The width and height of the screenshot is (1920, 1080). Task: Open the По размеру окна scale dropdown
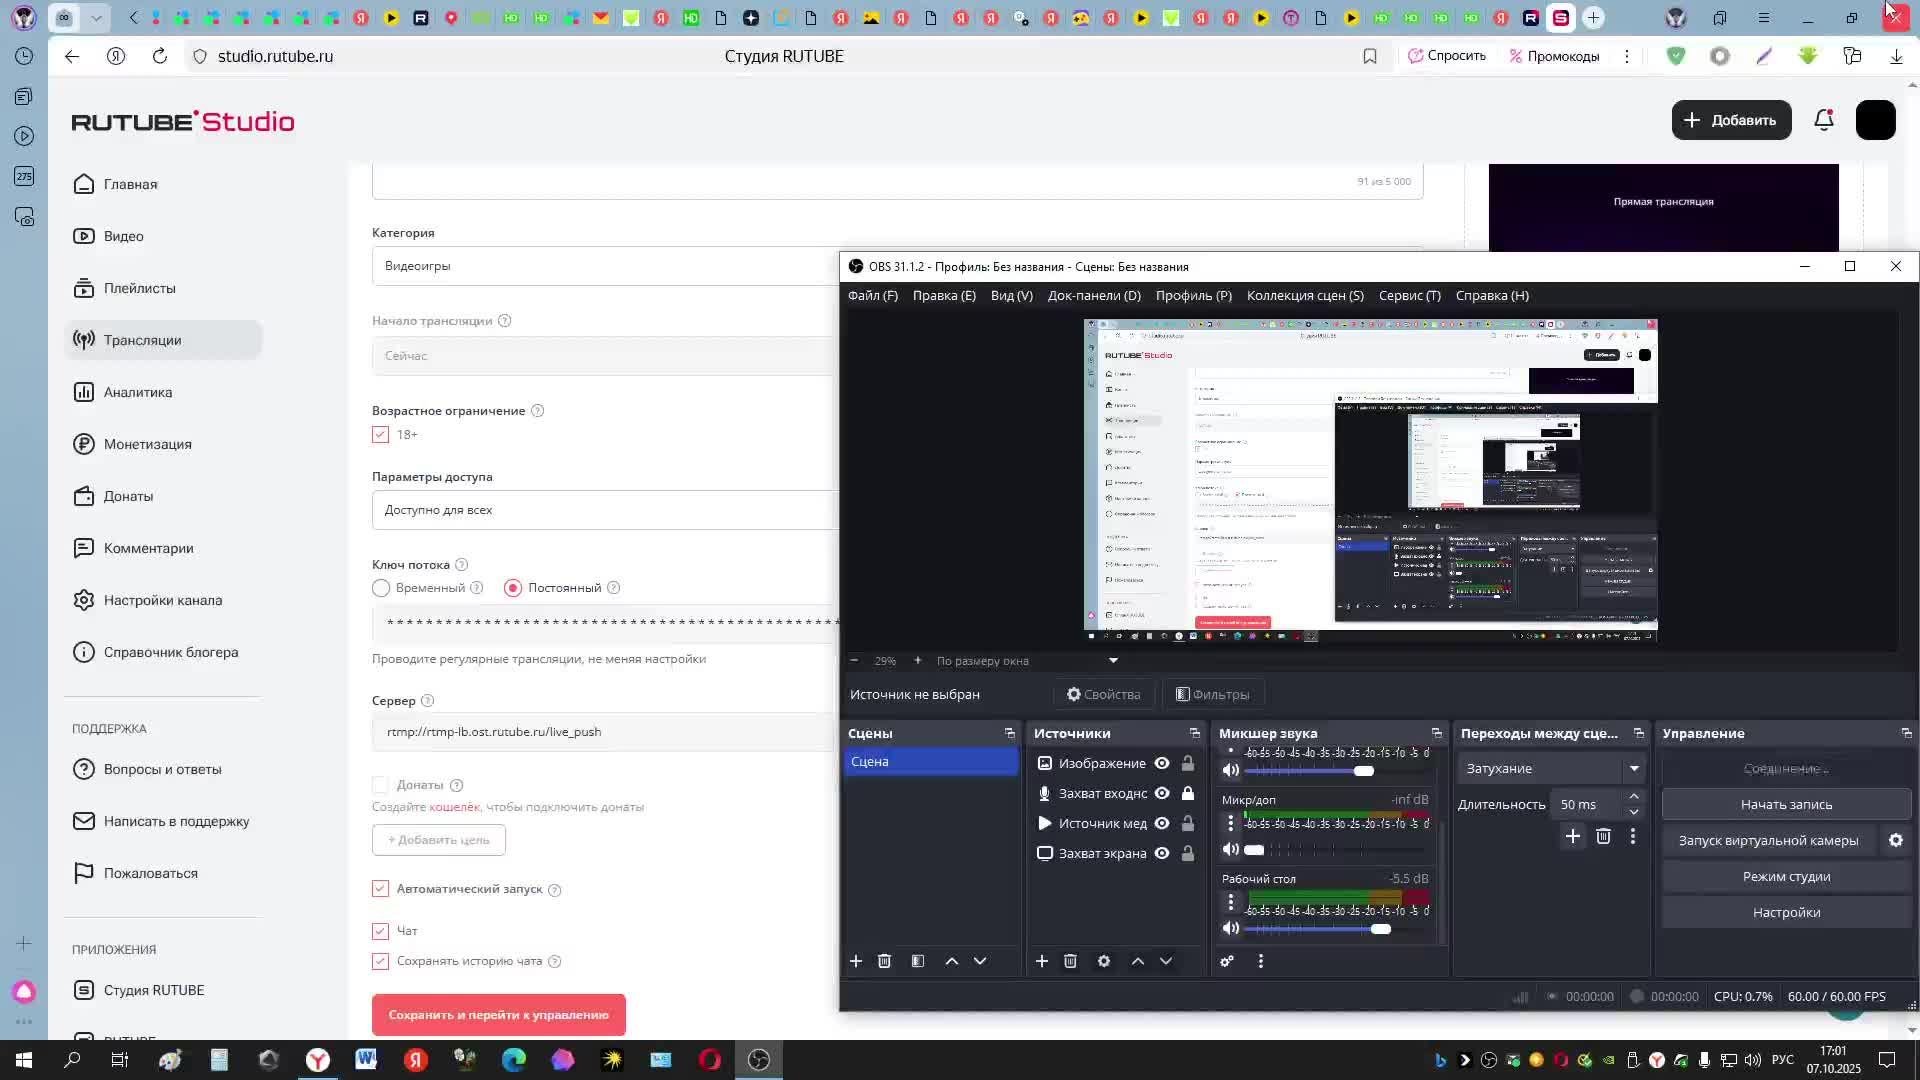(1113, 661)
